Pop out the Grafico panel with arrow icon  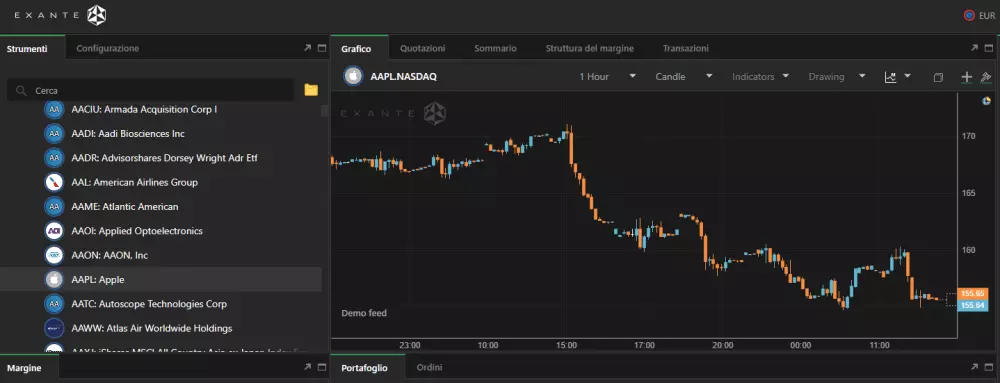click(974, 48)
